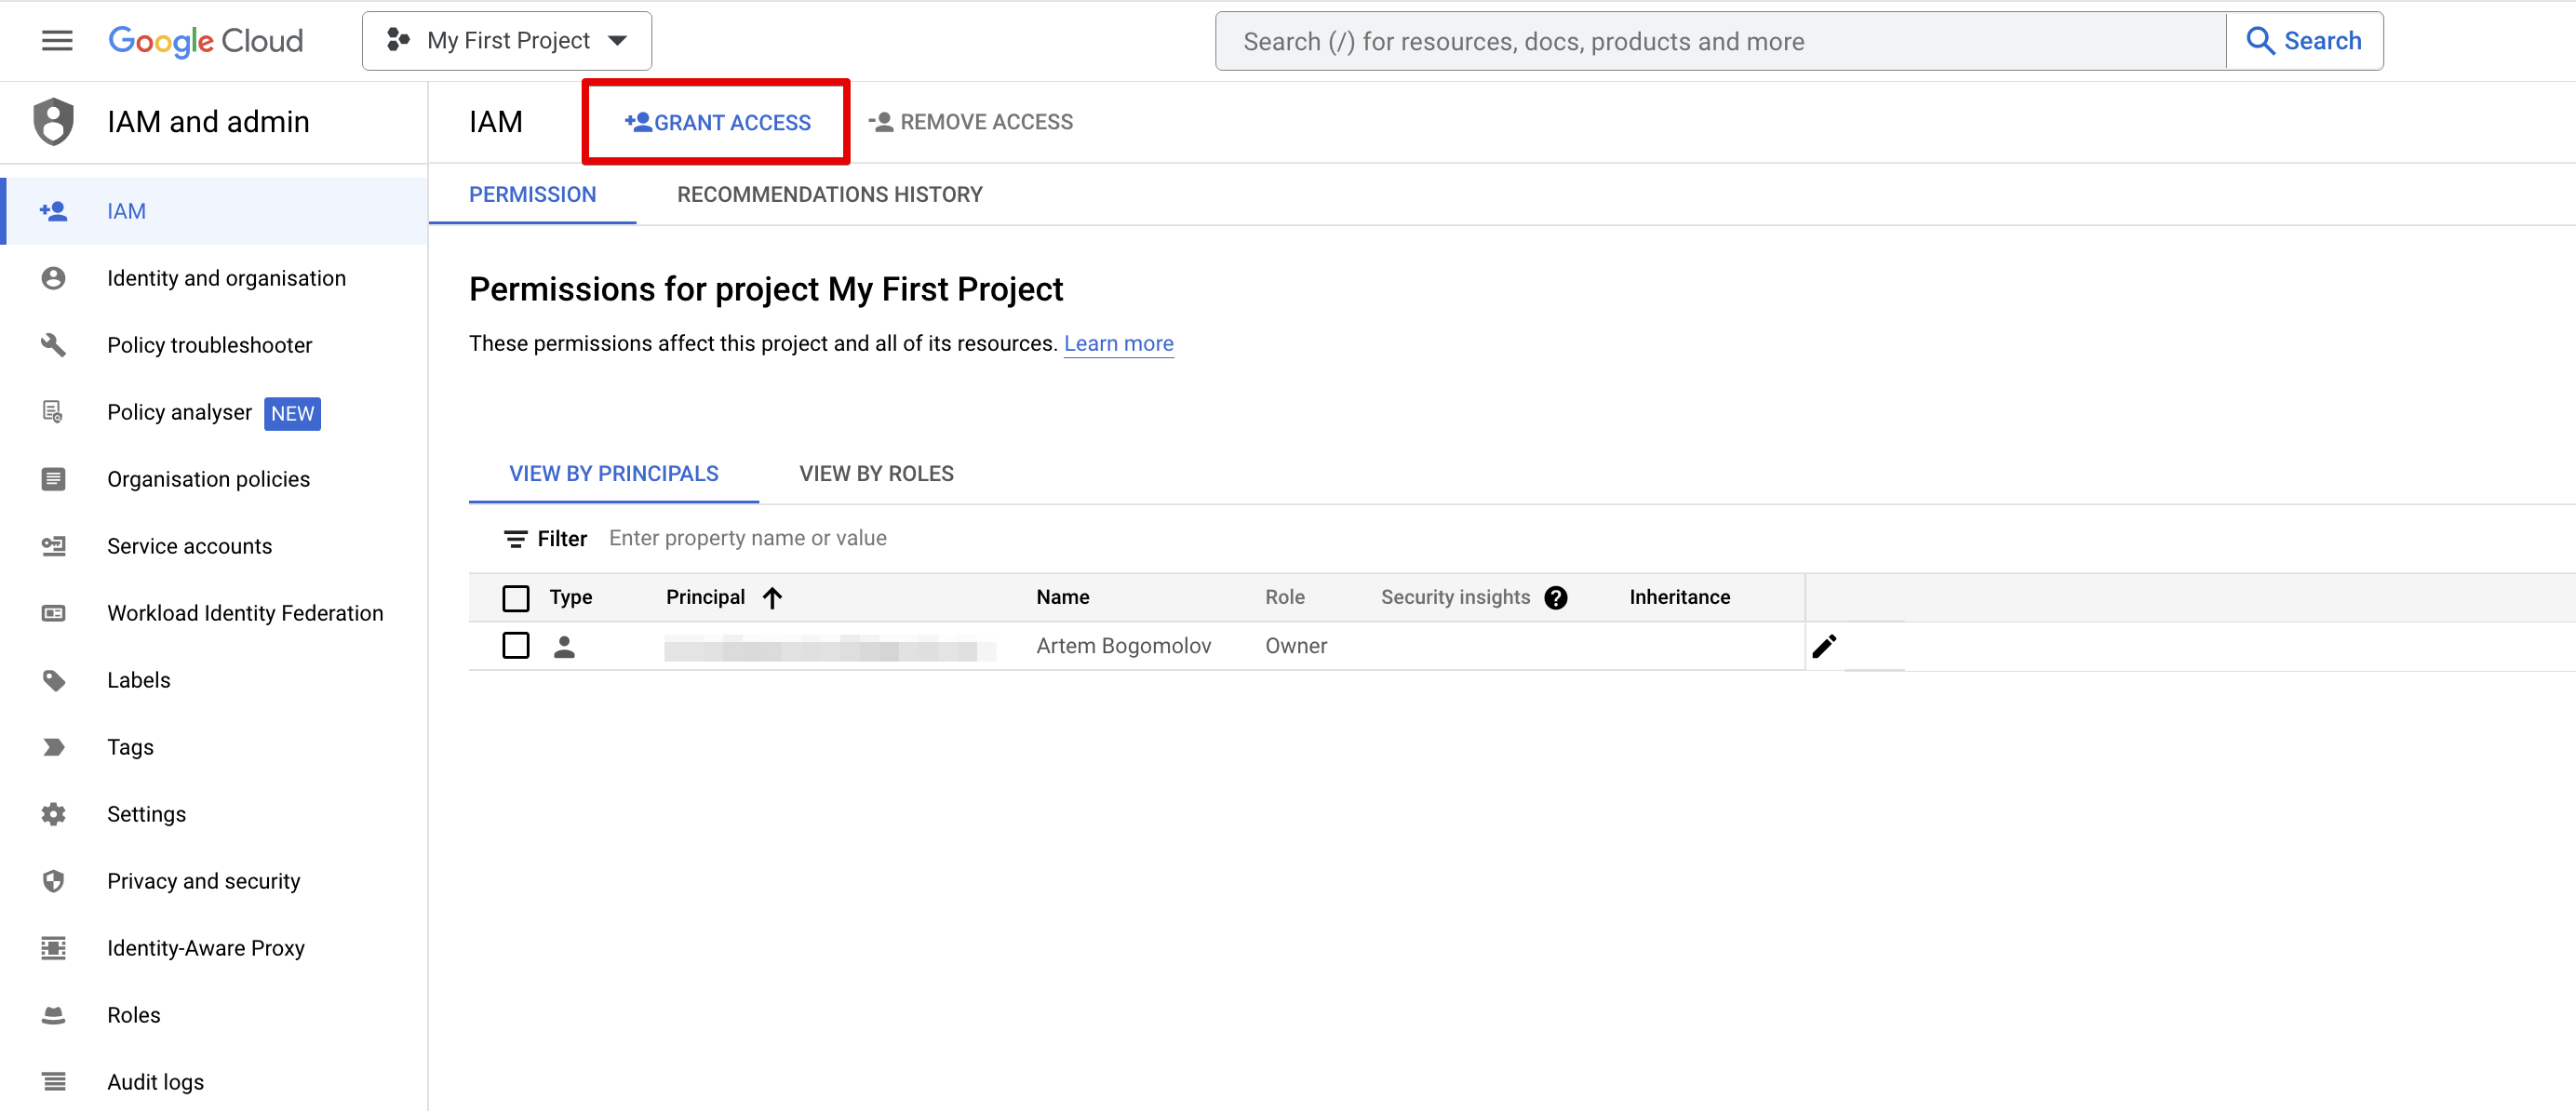Open the hamburger navigation menu
2576x1111 pixels.
coord(57,41)
